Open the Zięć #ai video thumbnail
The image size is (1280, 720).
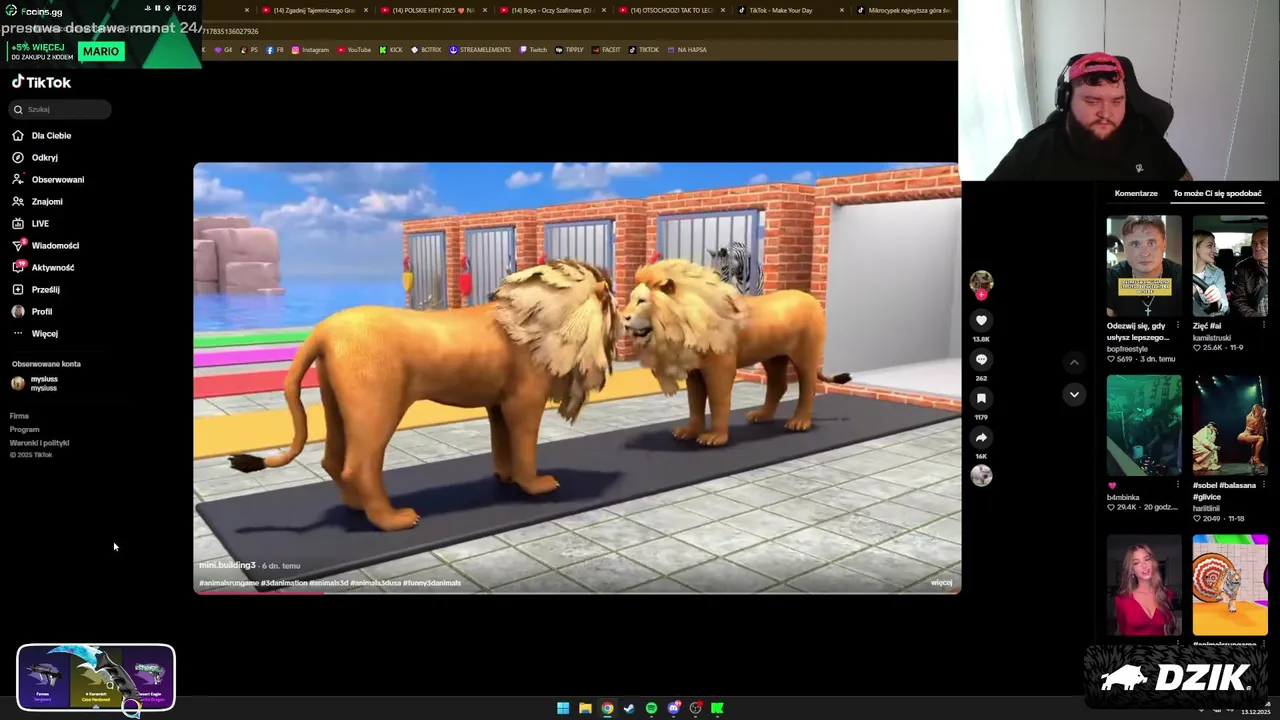coord(1230,266)
